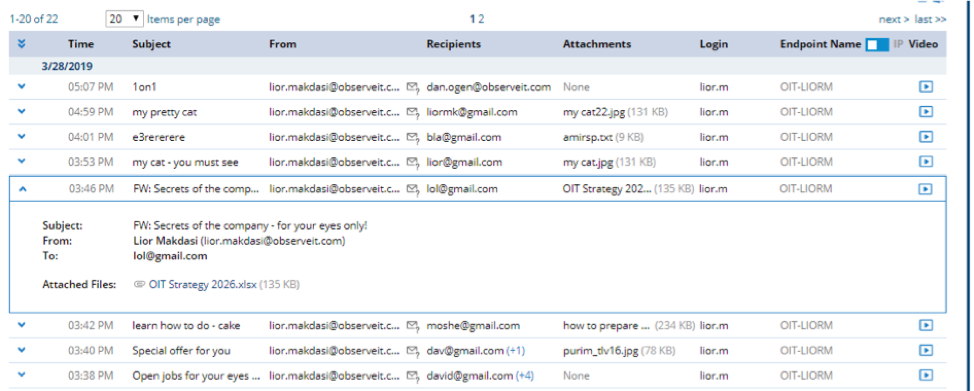Play video for Special offer for you
974x391 pixels.
[926, 351]
